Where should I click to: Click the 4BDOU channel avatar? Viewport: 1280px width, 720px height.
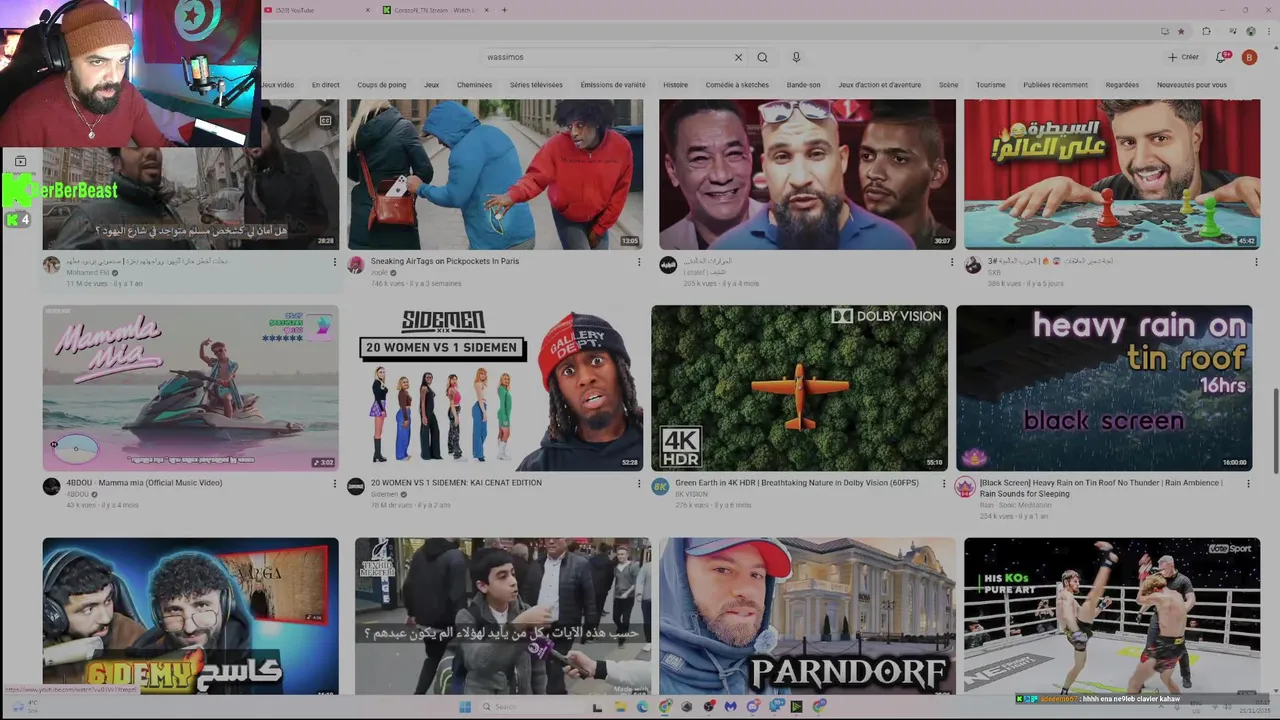(51, 487)
